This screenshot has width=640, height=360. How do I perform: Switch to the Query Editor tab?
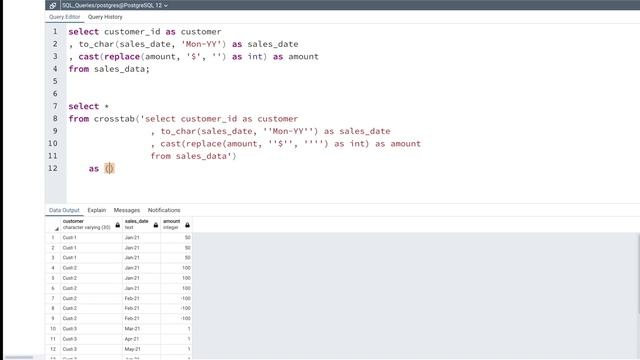tap(64, 17)
